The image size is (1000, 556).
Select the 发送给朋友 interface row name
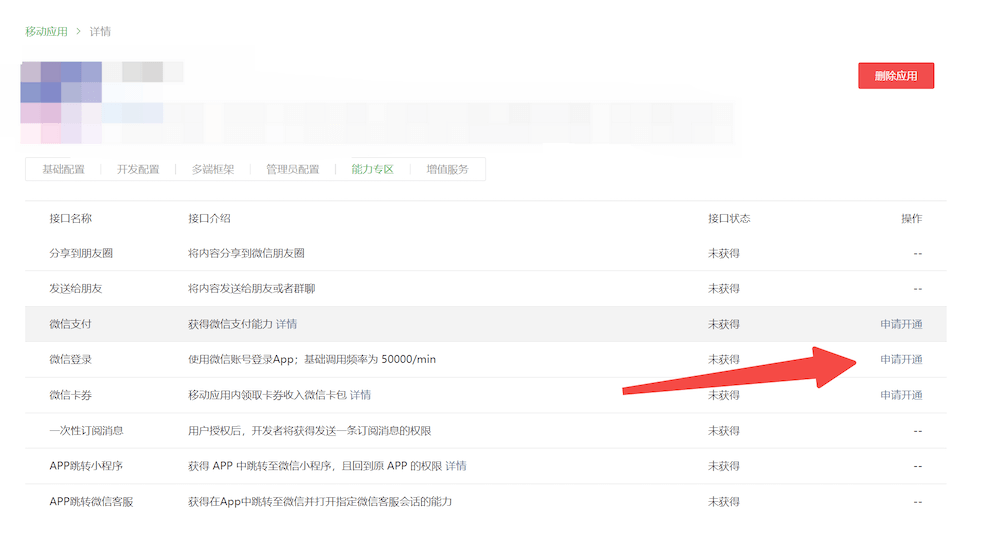coord(76,289)
